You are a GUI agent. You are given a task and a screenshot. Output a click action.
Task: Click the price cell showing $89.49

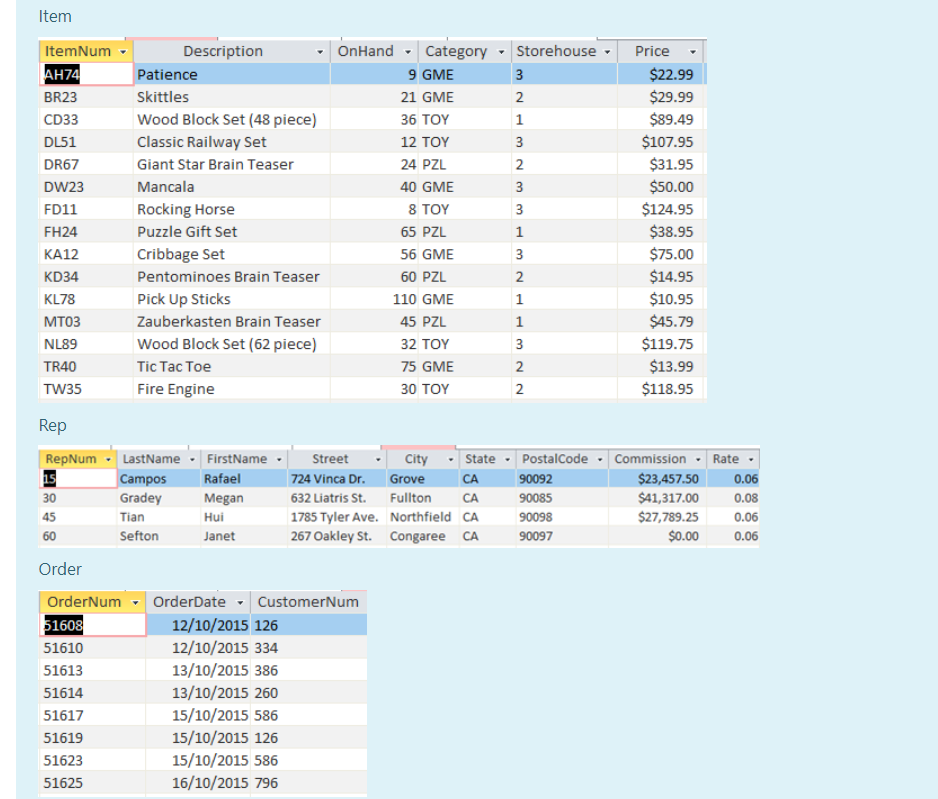[x=670, y=119]
